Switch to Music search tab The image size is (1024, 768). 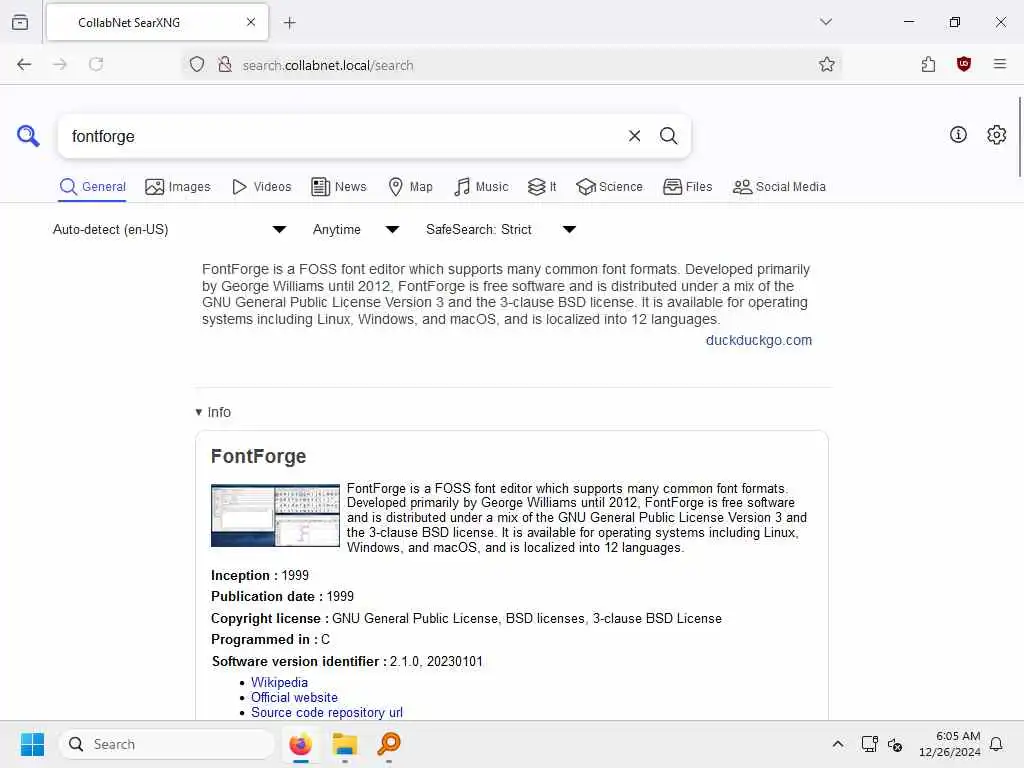[481, 187]
